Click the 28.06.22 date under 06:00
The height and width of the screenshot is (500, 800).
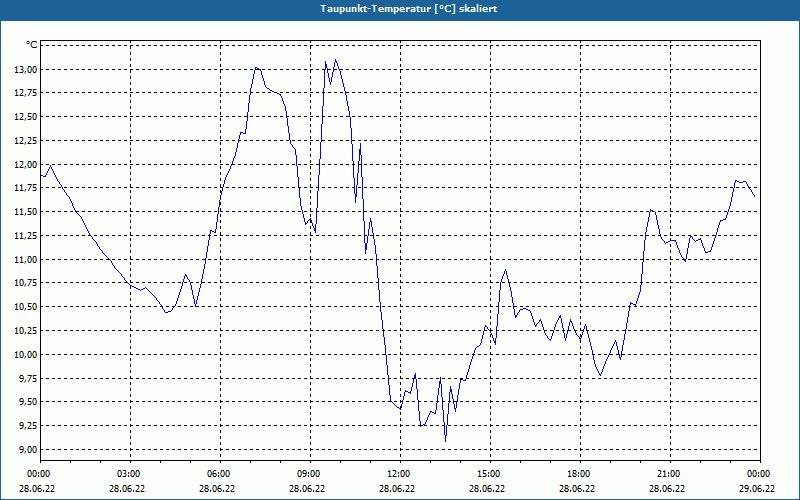[217, 488]
